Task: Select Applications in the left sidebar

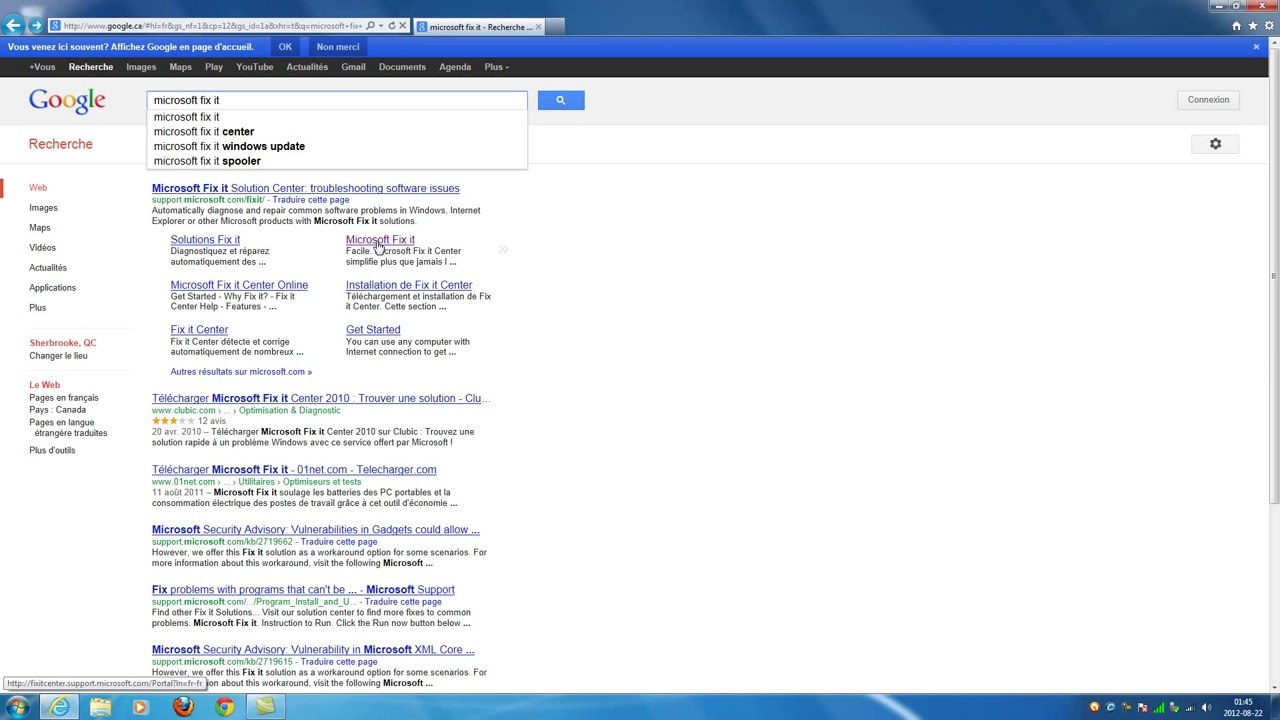Action: (x=52, y=288)
